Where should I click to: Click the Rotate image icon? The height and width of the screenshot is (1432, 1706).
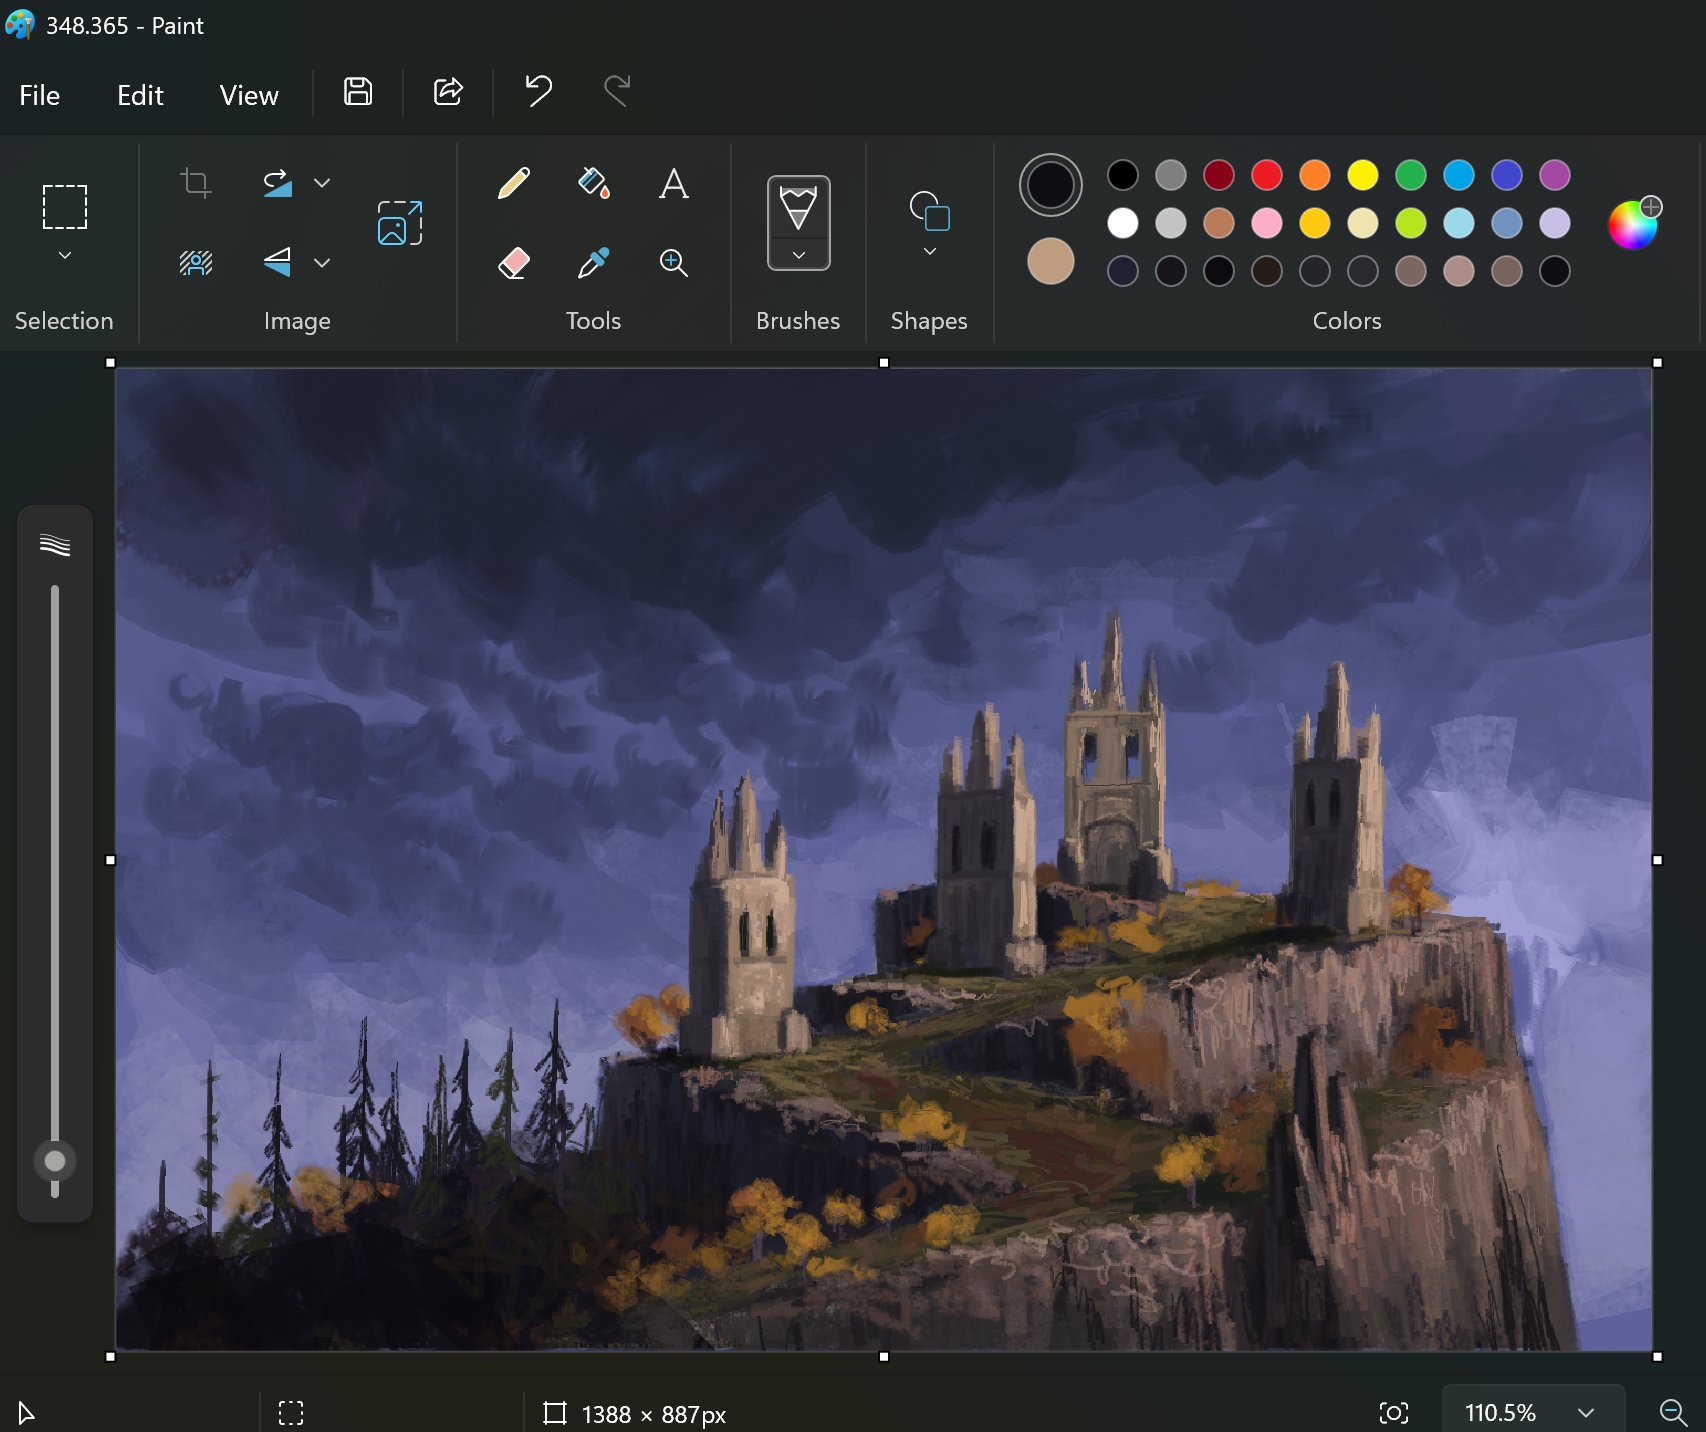click(277, 183)
